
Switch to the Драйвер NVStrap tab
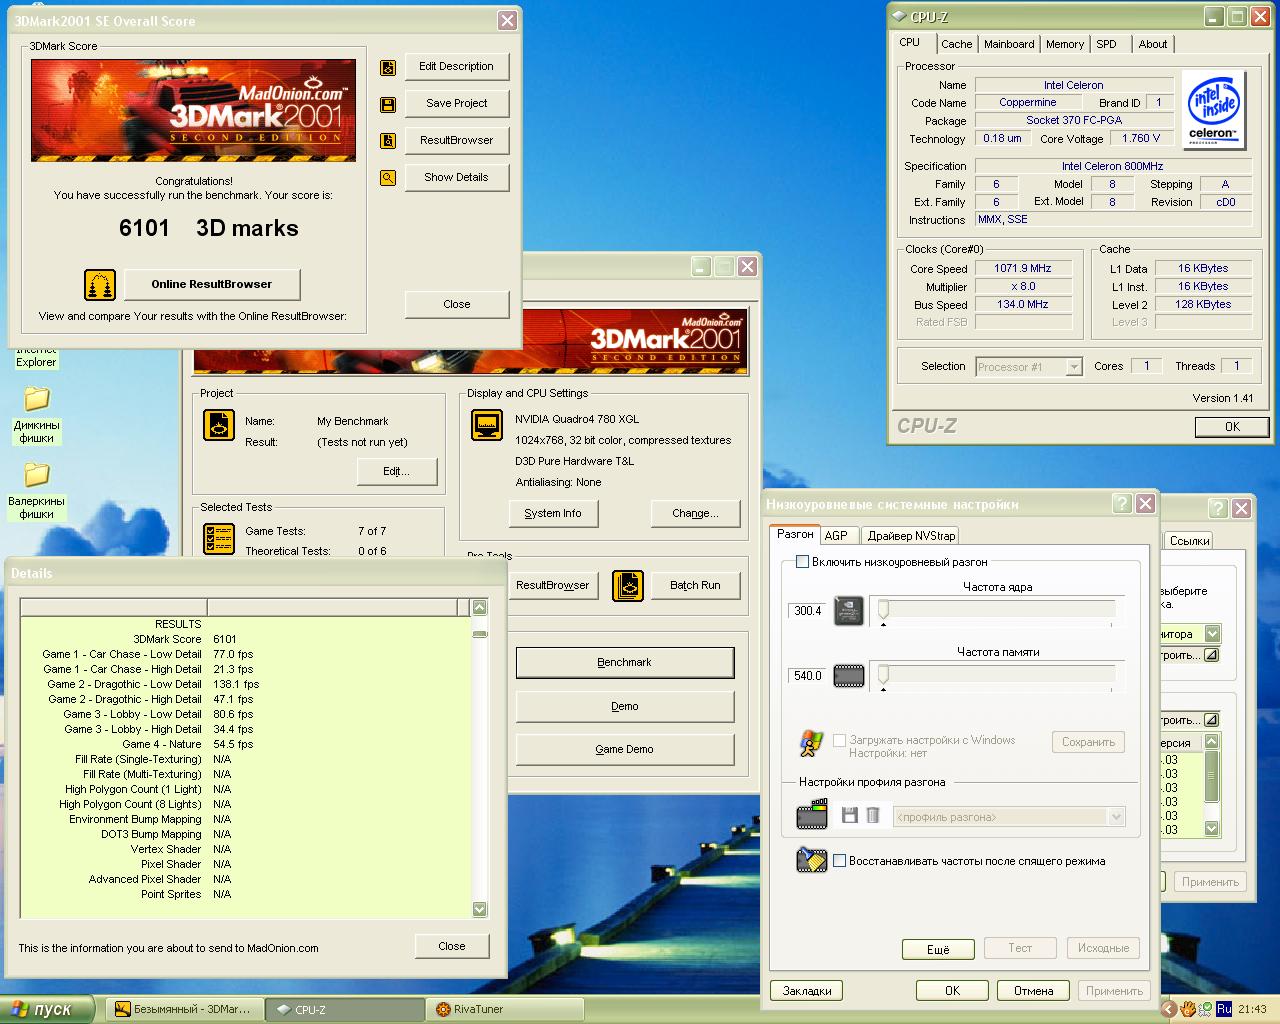tap(911, 536)
